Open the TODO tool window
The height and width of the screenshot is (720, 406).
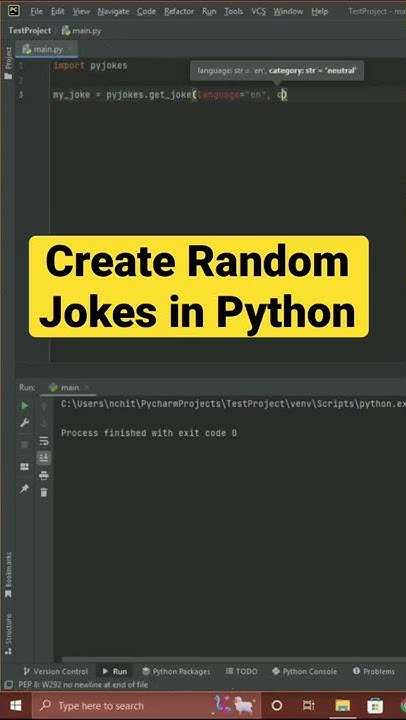tap(242, 671)
